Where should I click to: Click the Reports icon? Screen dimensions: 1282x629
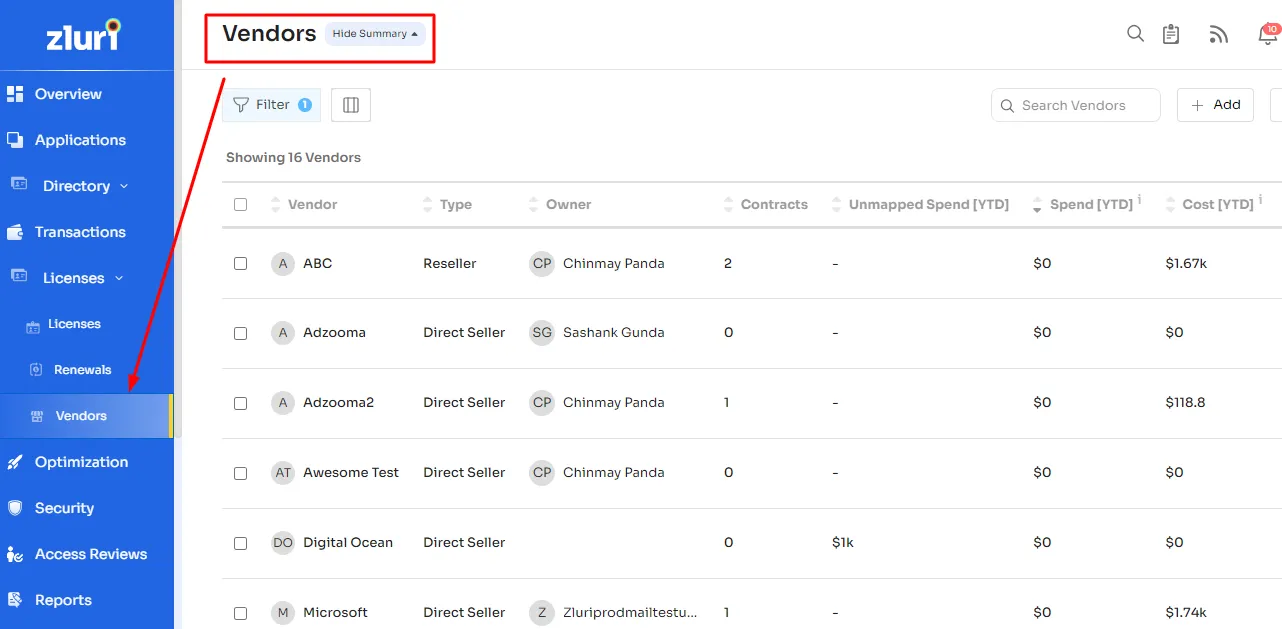(15, 600)
